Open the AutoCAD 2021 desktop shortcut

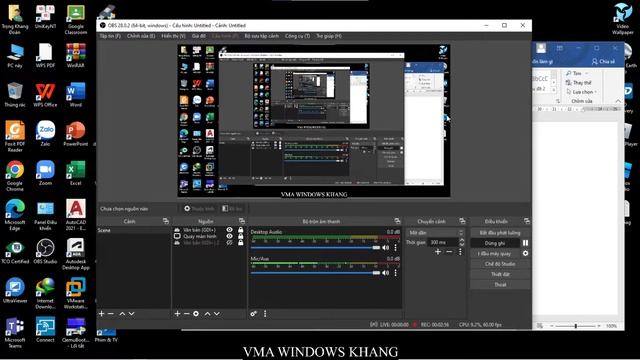pos(76,214)
